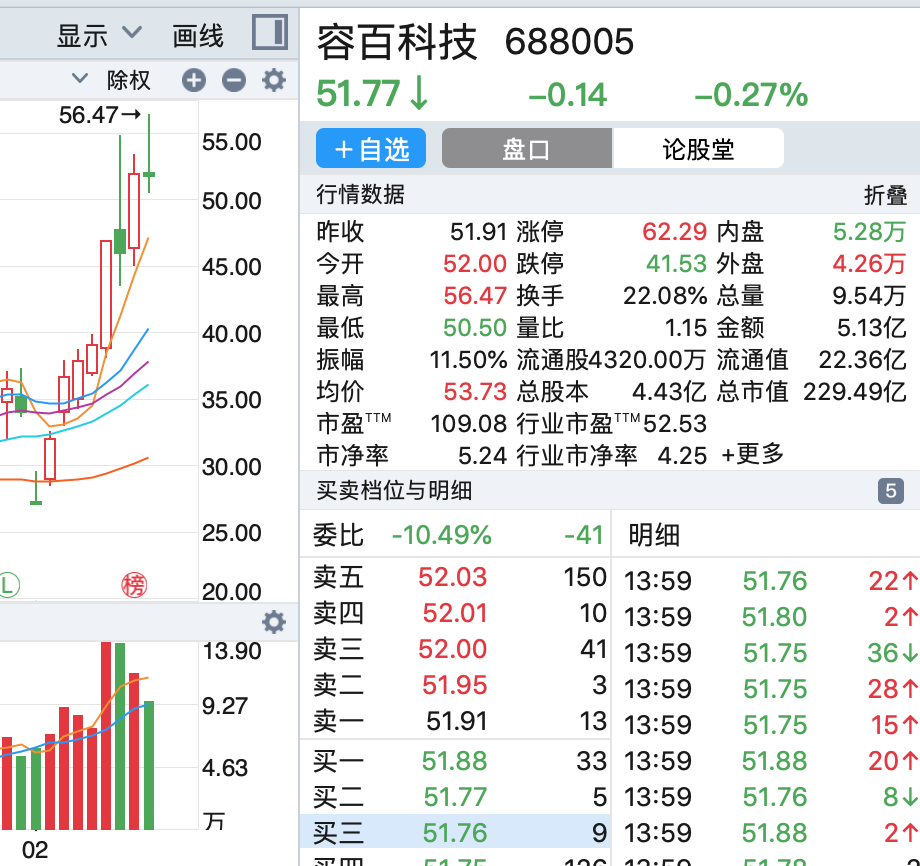Screen dimensions: 920x866
Task: Click the 明细 trade details header
Action: [x=654, y=535]
